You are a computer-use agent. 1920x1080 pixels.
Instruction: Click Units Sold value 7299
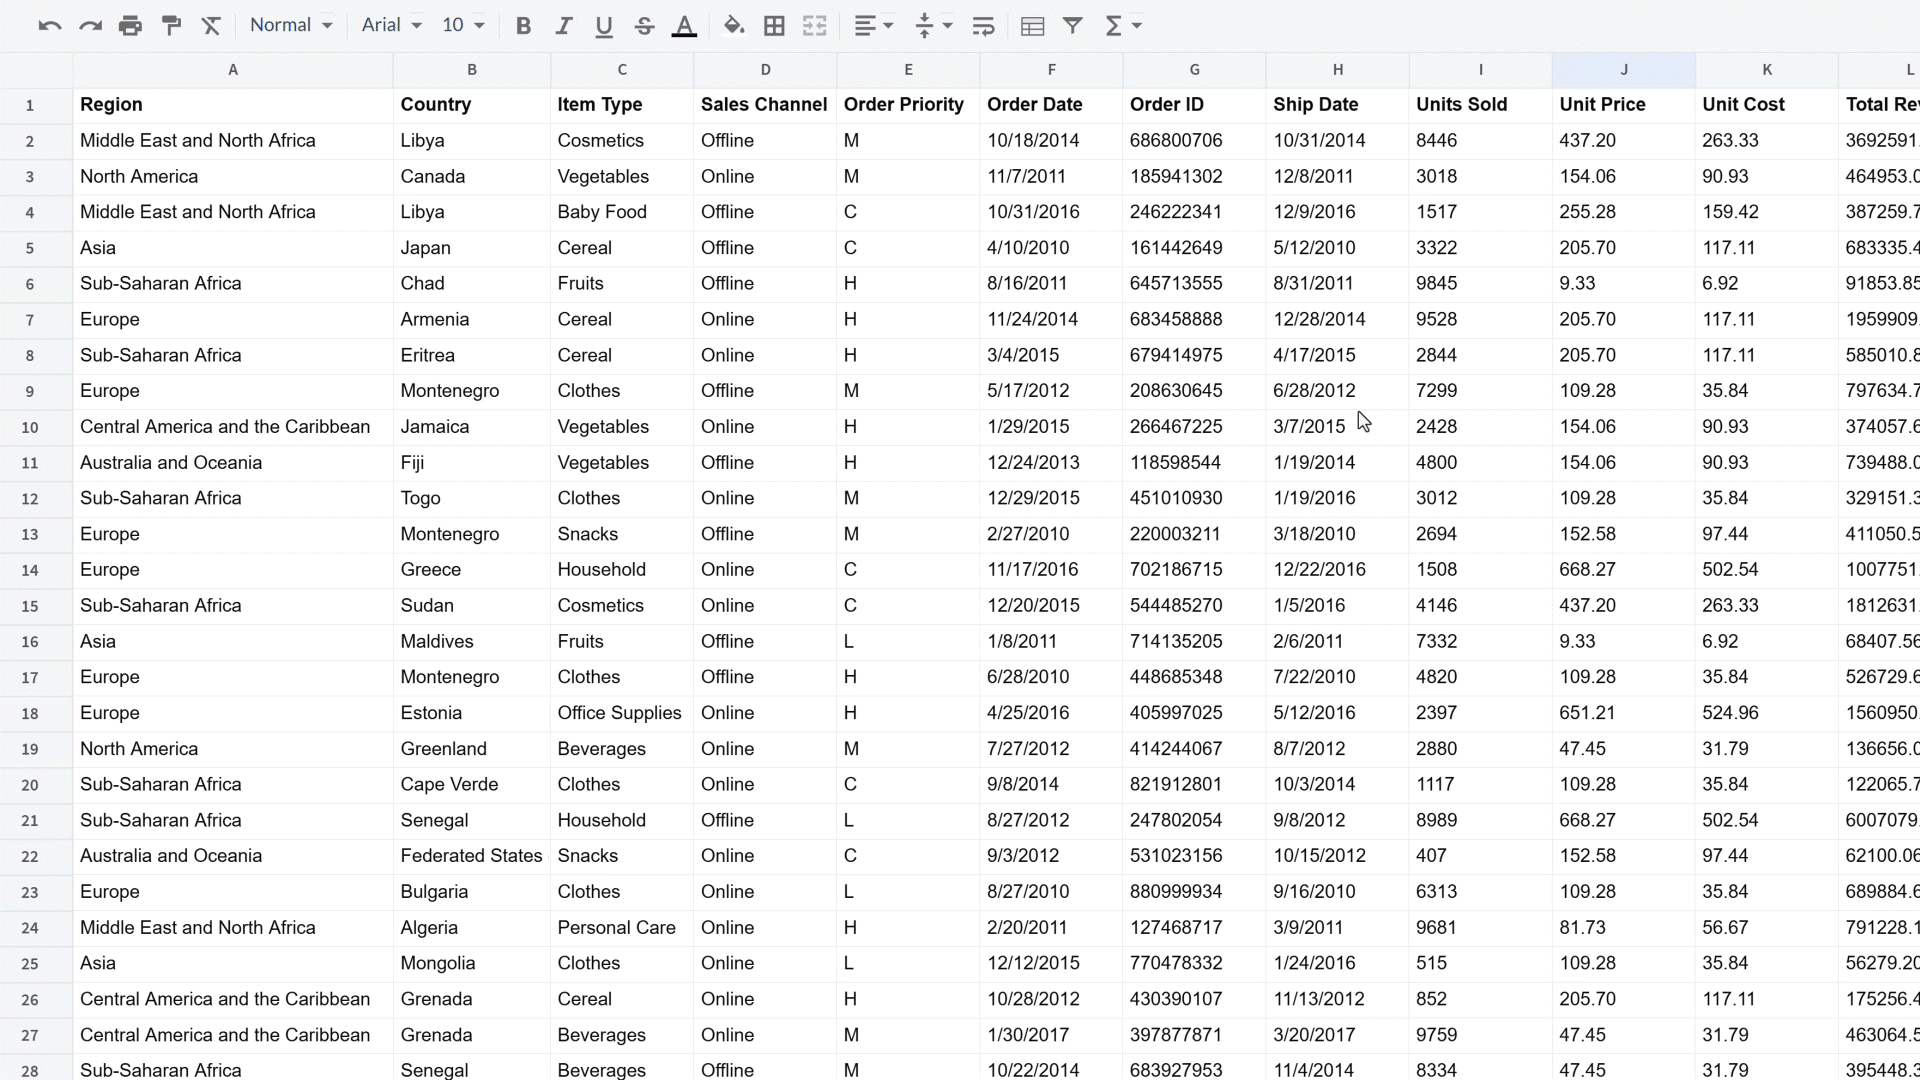1481,391
